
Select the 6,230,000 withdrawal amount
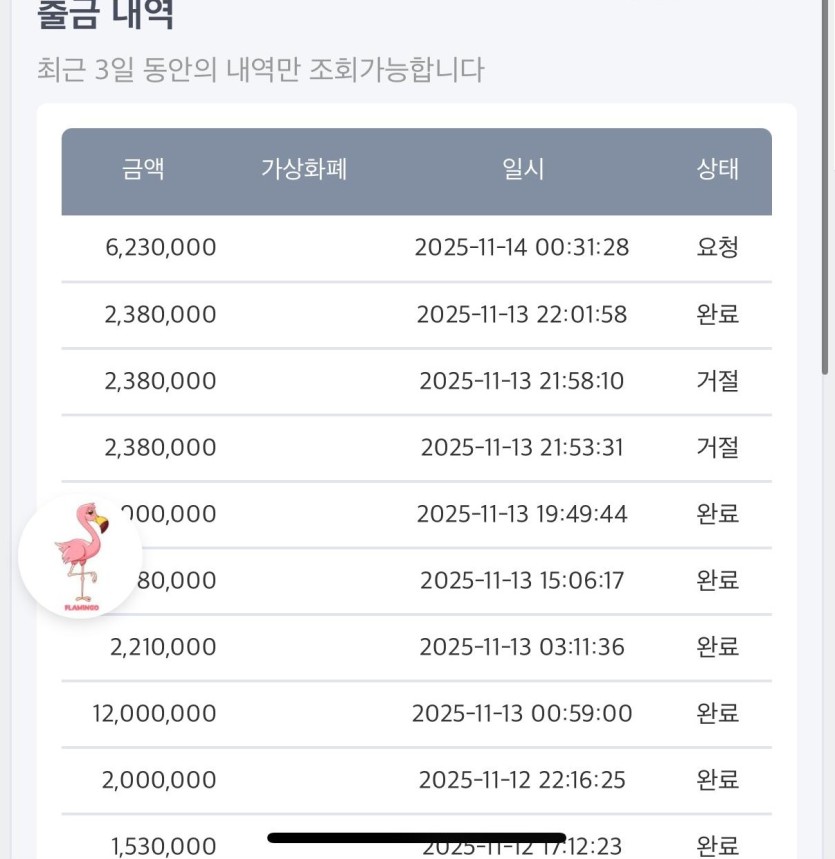click(x=160, y=247)
